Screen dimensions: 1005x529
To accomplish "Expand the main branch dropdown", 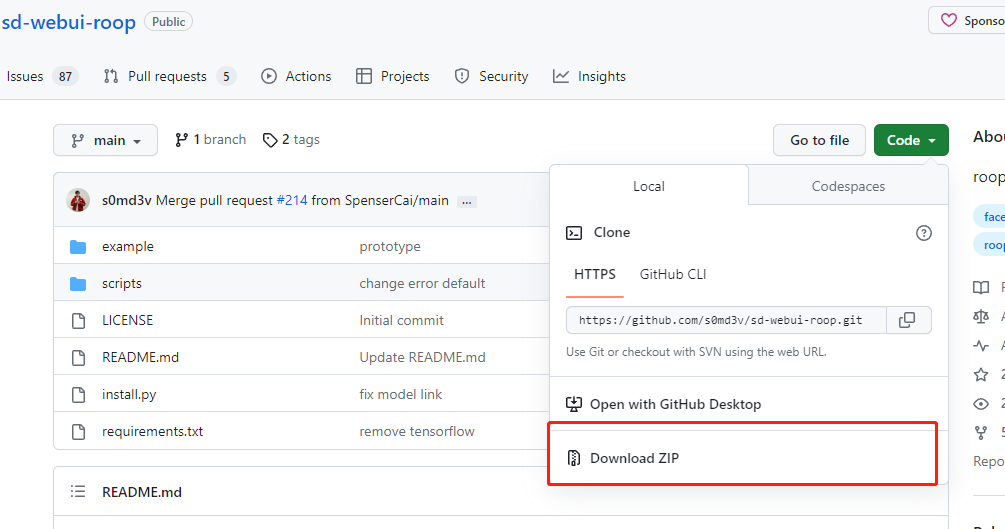I will [105, 140].
